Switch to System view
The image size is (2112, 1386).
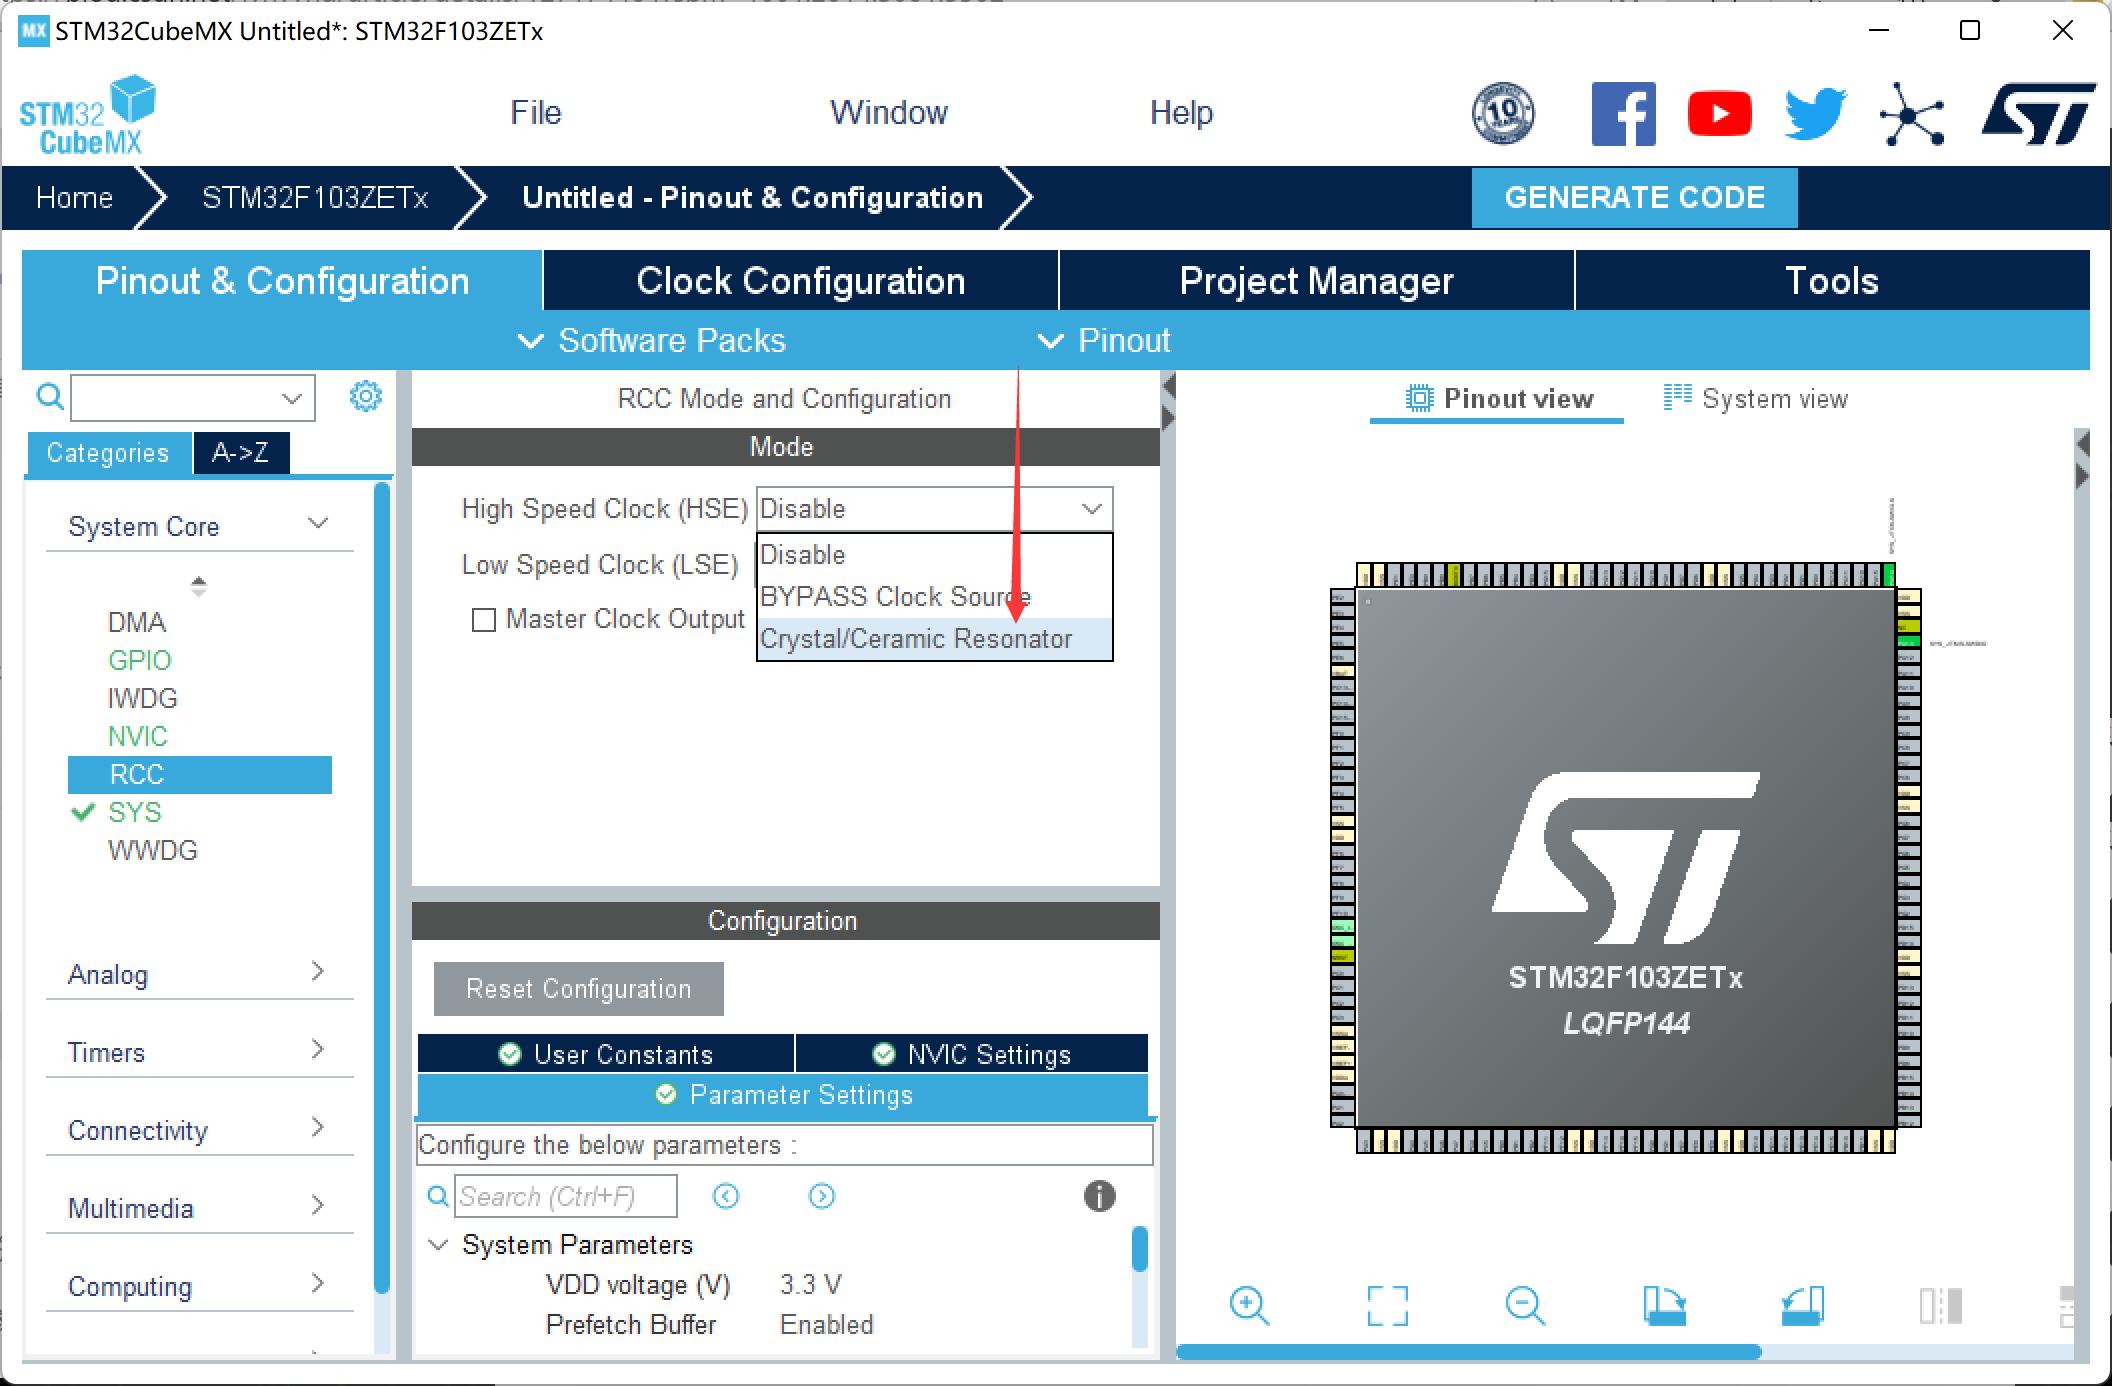click(1756, 399)
